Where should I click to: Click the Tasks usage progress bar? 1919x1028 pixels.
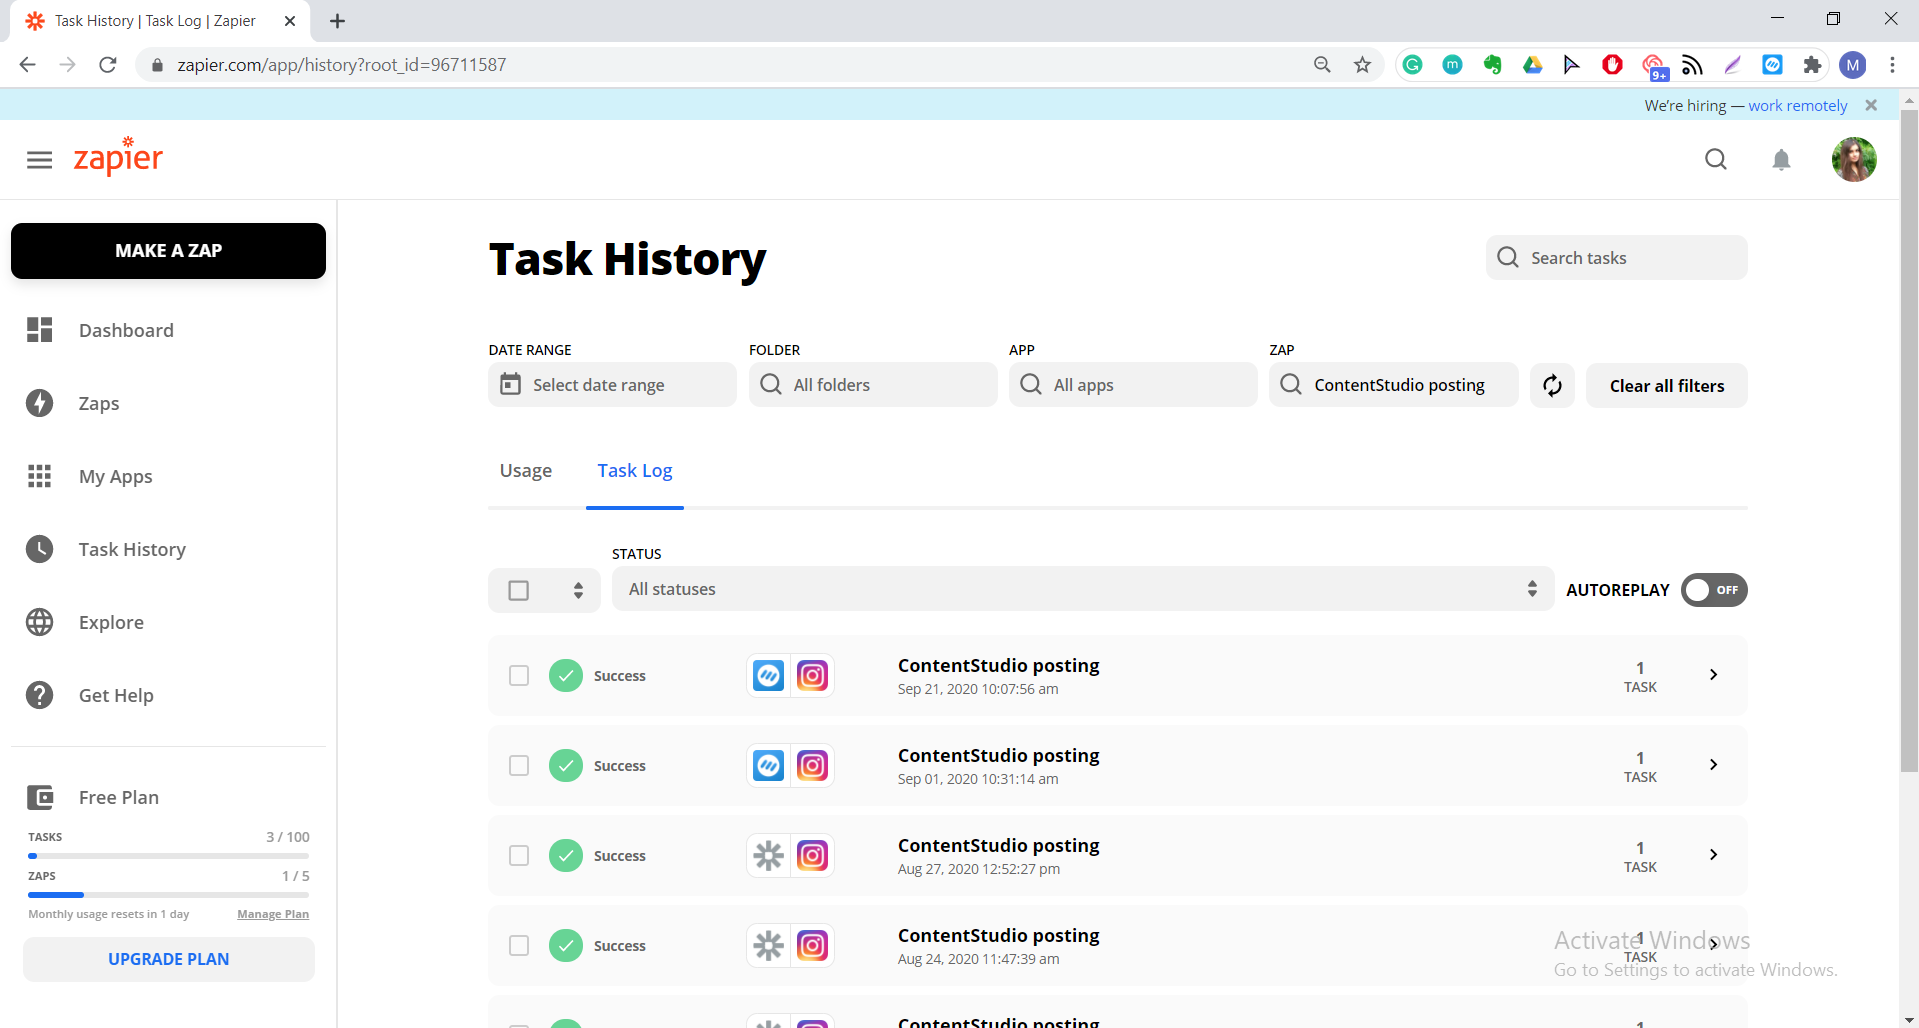[x=168, y=856]
